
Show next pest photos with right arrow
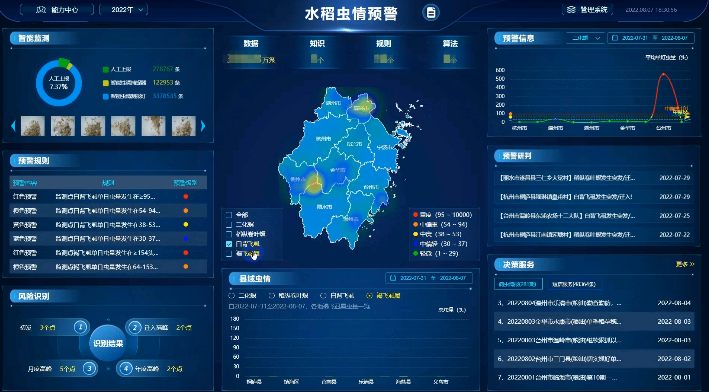pos(203,126)
